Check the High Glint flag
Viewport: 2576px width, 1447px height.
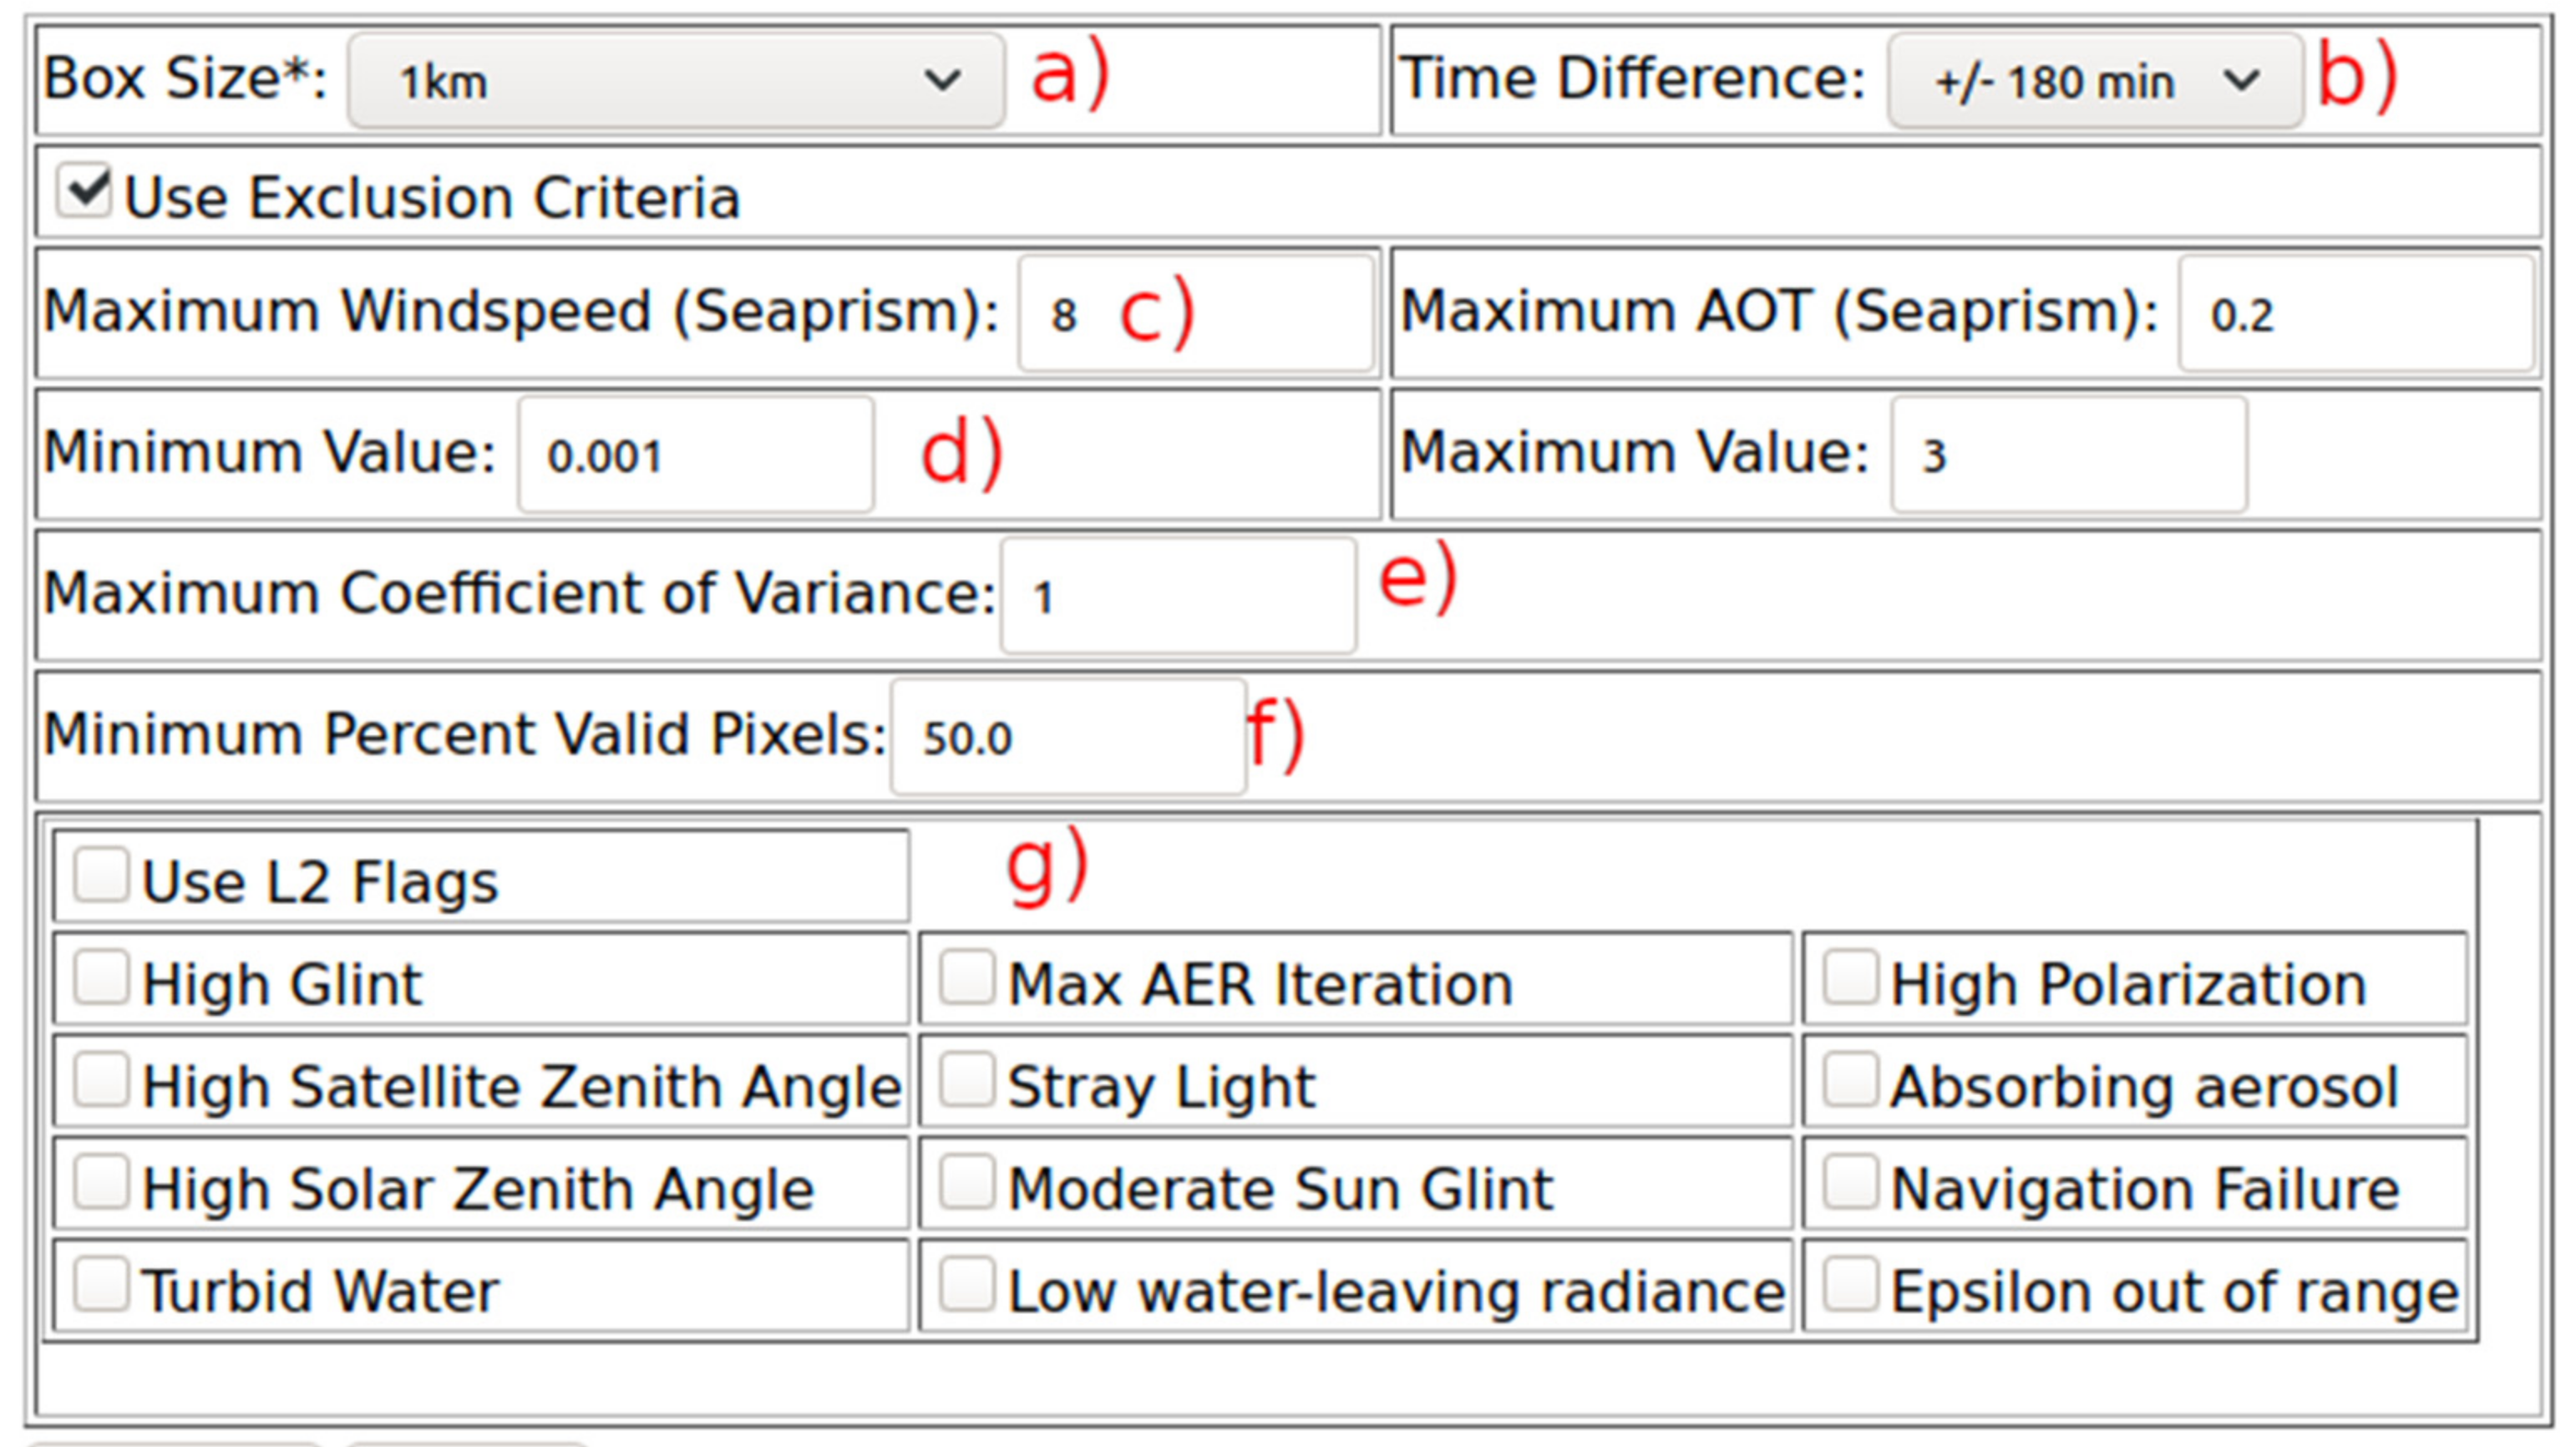[x=101, y=977]
